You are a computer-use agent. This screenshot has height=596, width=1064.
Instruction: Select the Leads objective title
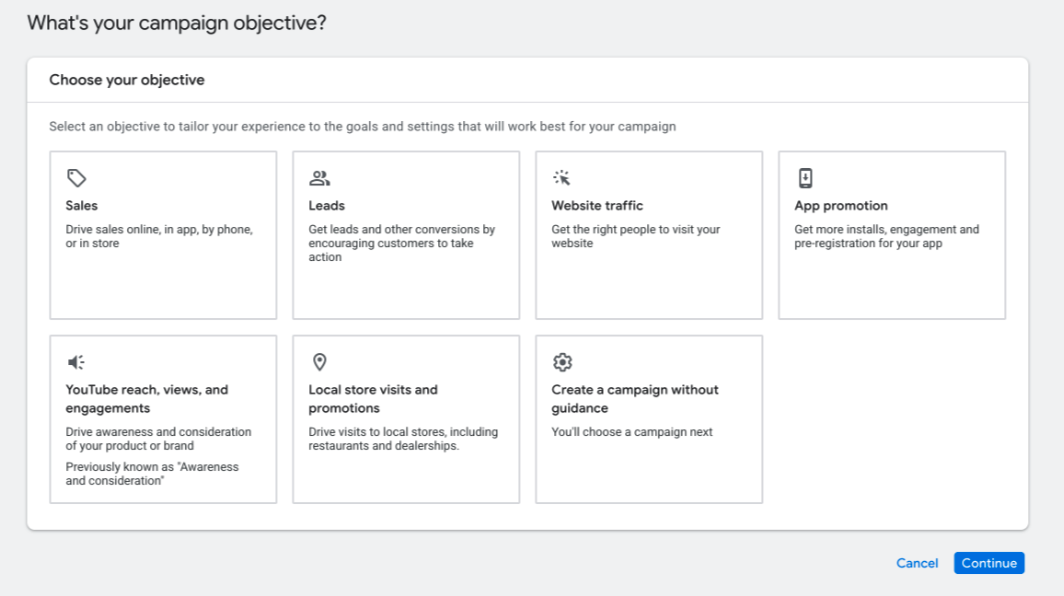click(326, 206)
